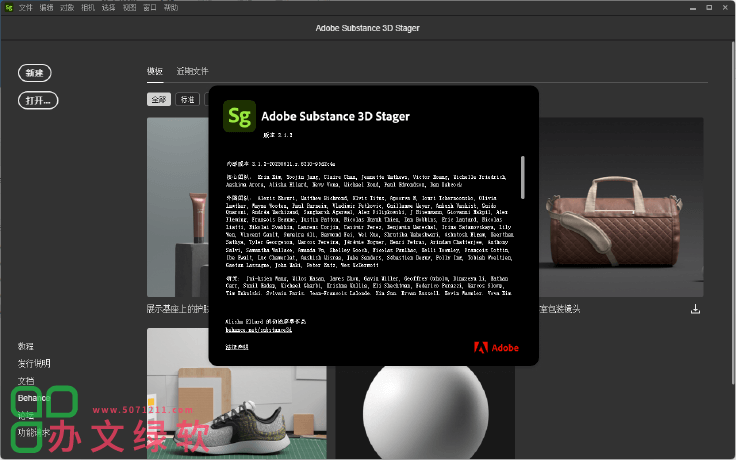Open the behance.net link in the About dialog

coord(258,330)
